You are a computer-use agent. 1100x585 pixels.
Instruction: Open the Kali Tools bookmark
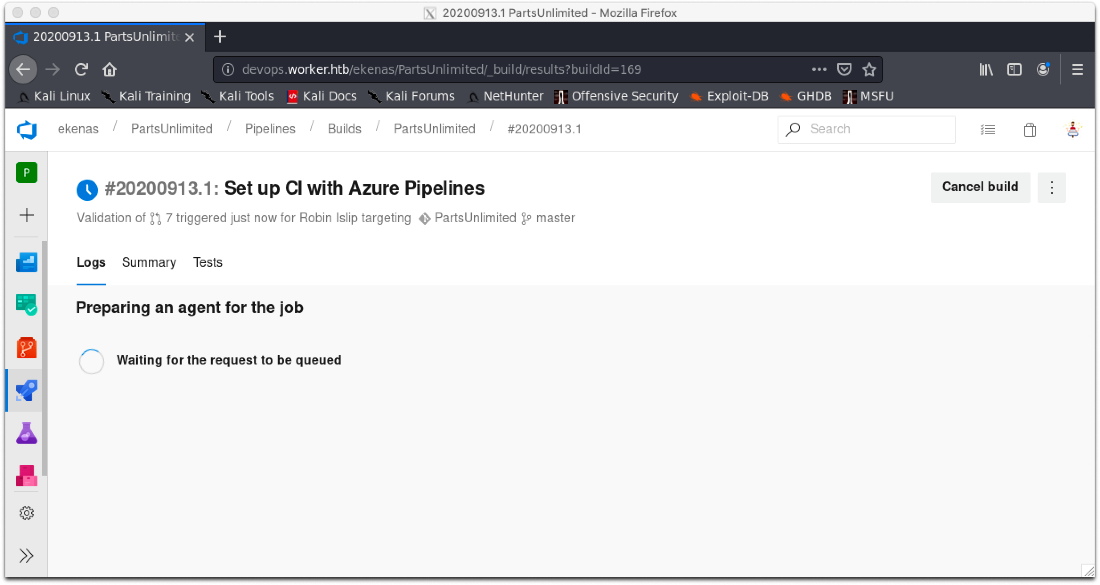tap(238, 96)
